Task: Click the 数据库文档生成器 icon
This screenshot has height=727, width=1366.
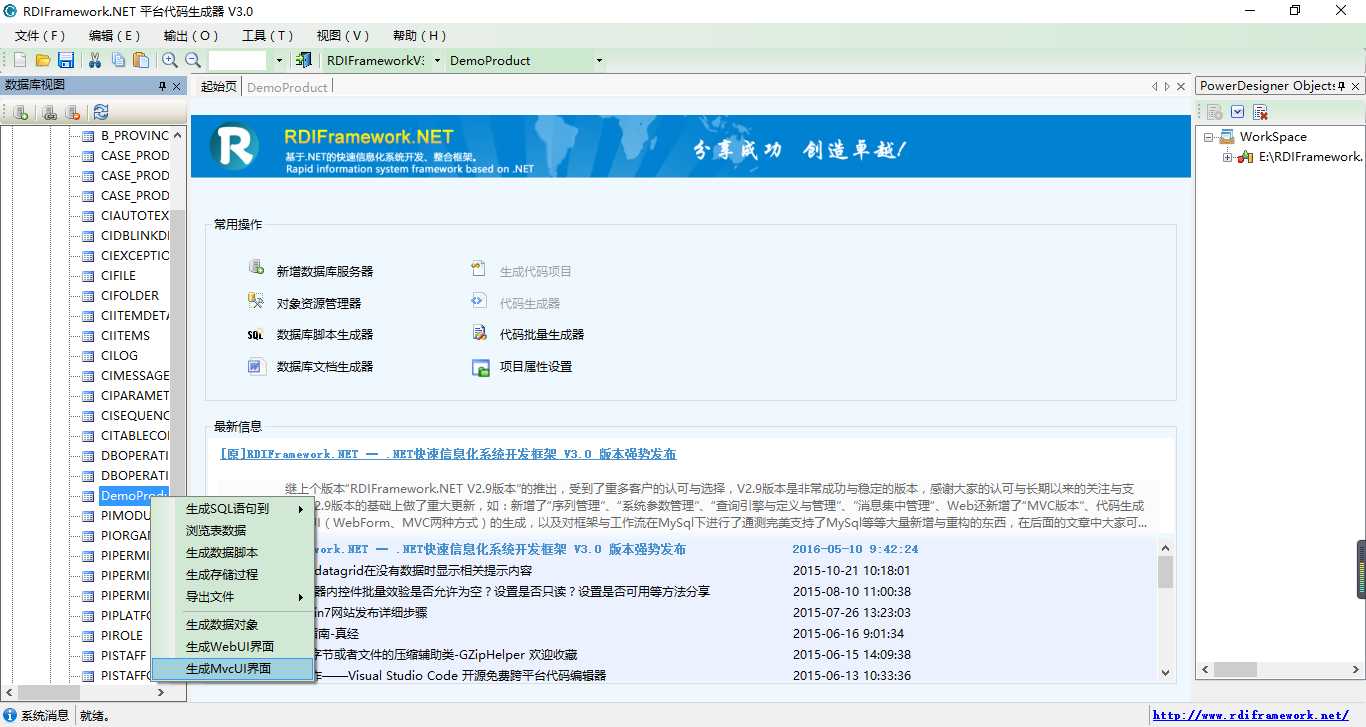Action: [256, 366]
